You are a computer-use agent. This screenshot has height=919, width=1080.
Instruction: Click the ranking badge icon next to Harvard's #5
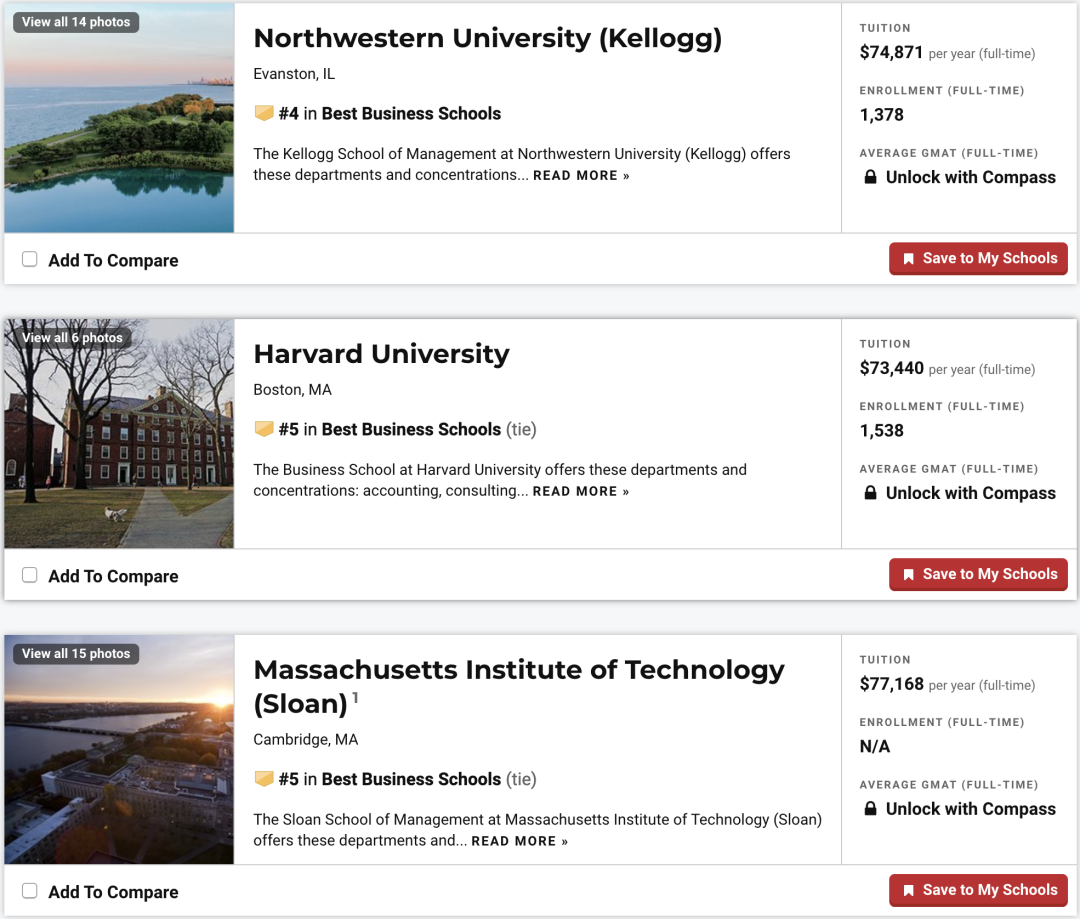tap(264, 428)
